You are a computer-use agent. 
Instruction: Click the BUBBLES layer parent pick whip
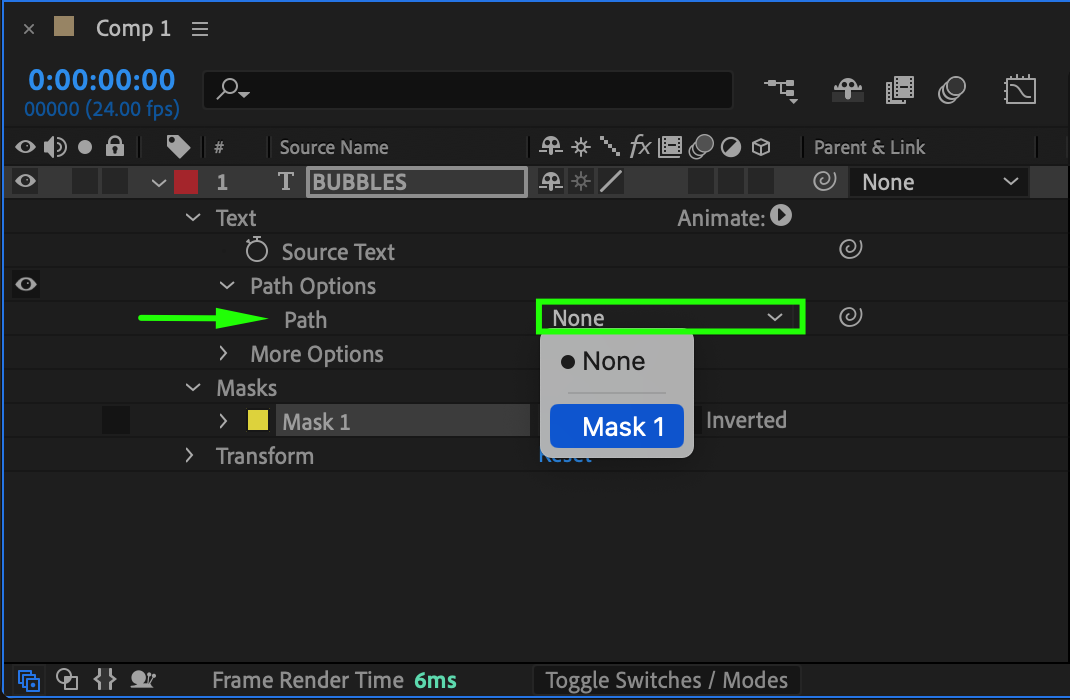(824, 182)
